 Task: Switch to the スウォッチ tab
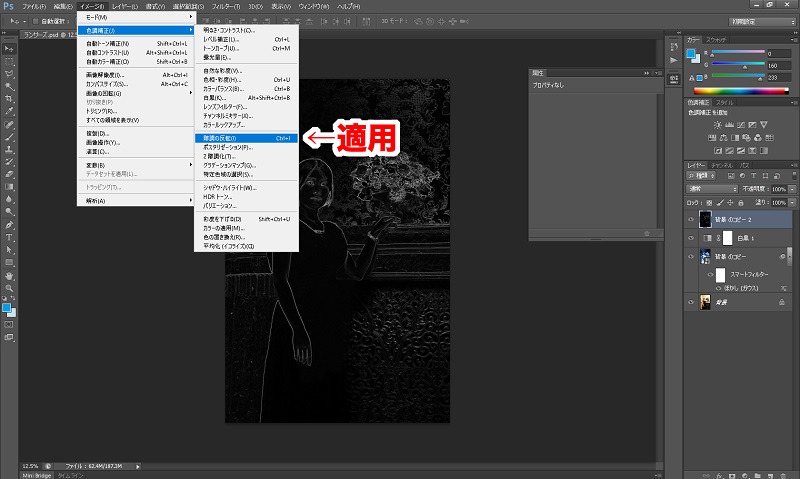(x=716, y=39)
